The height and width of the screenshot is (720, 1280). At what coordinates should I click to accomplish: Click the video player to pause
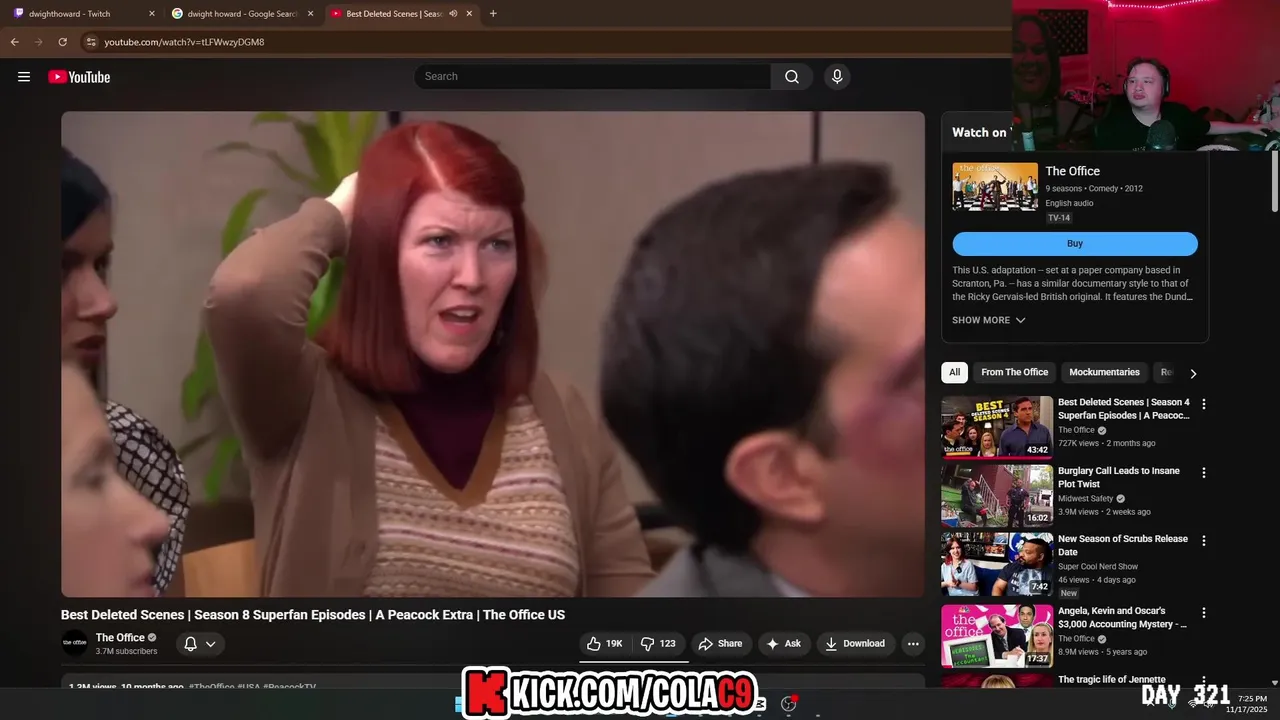click(493, 354)
